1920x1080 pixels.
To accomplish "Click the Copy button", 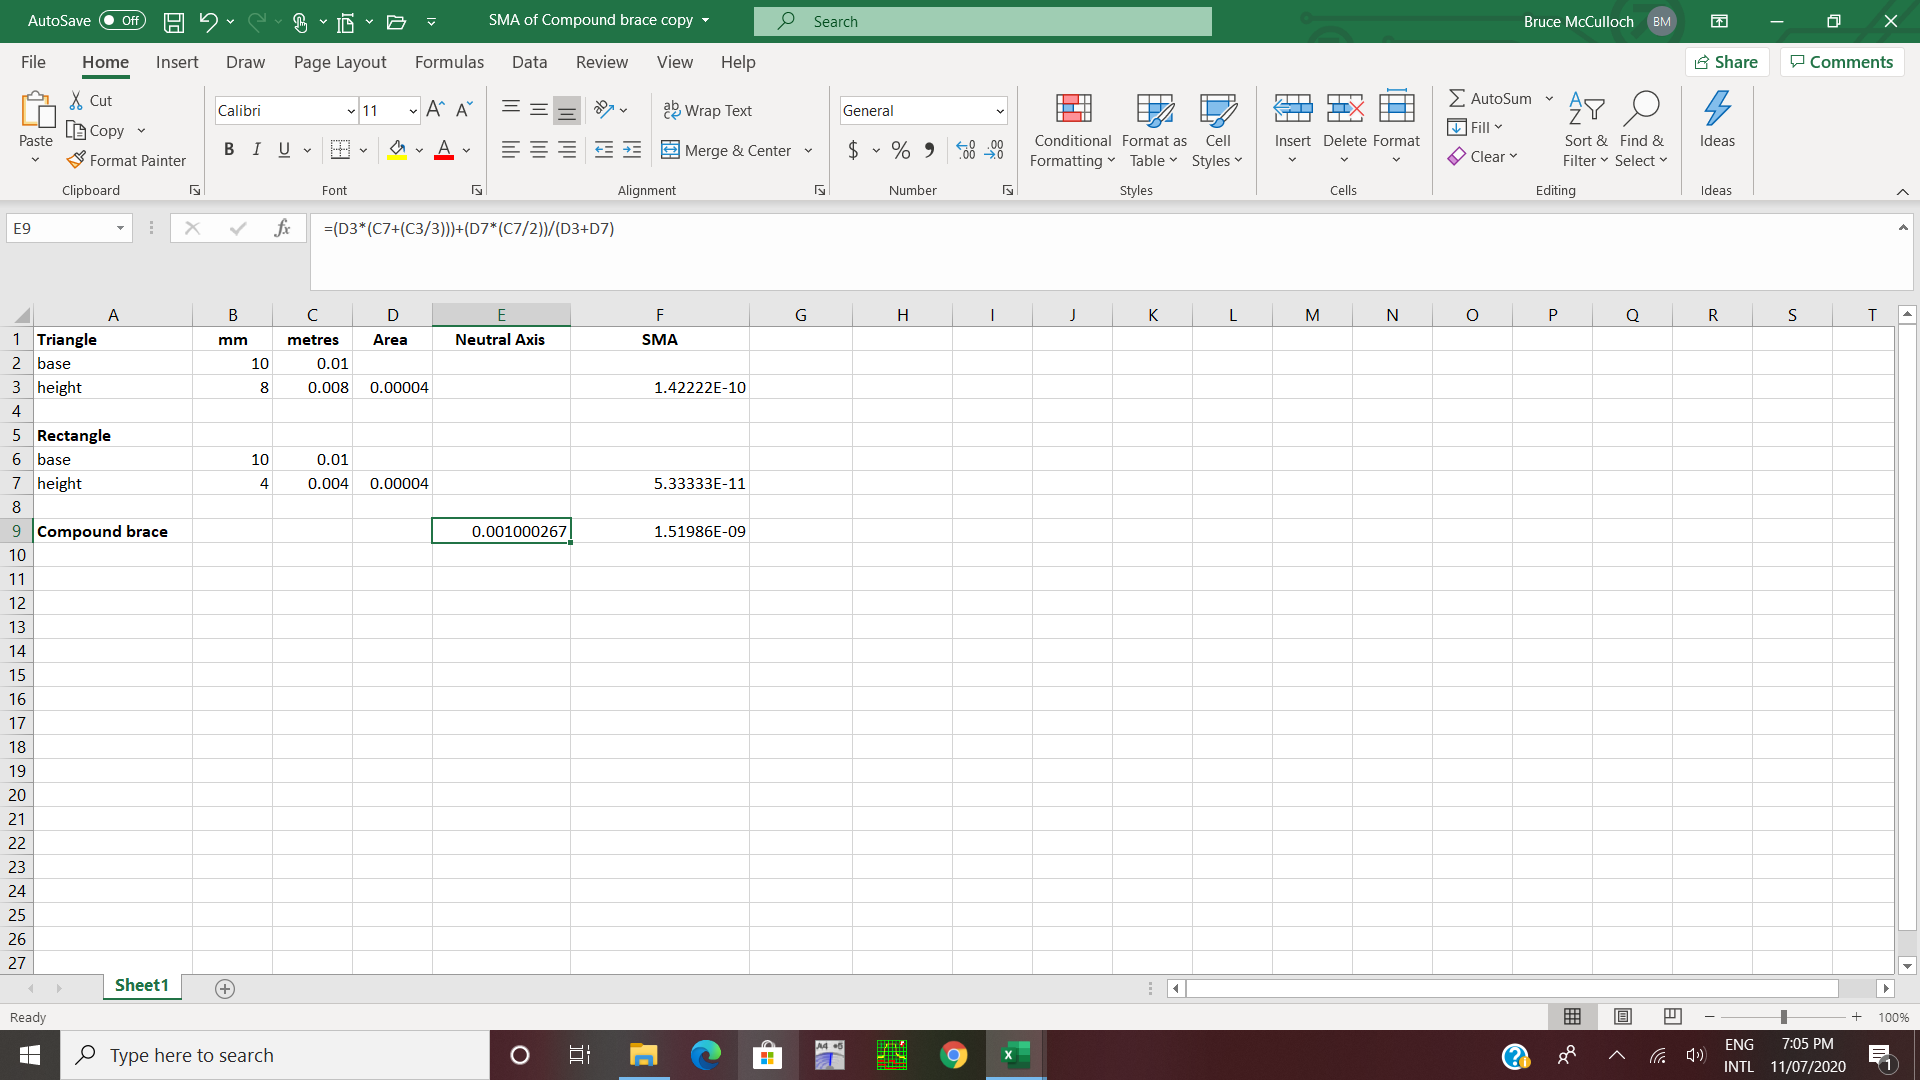I will click(x=96, y=130).
